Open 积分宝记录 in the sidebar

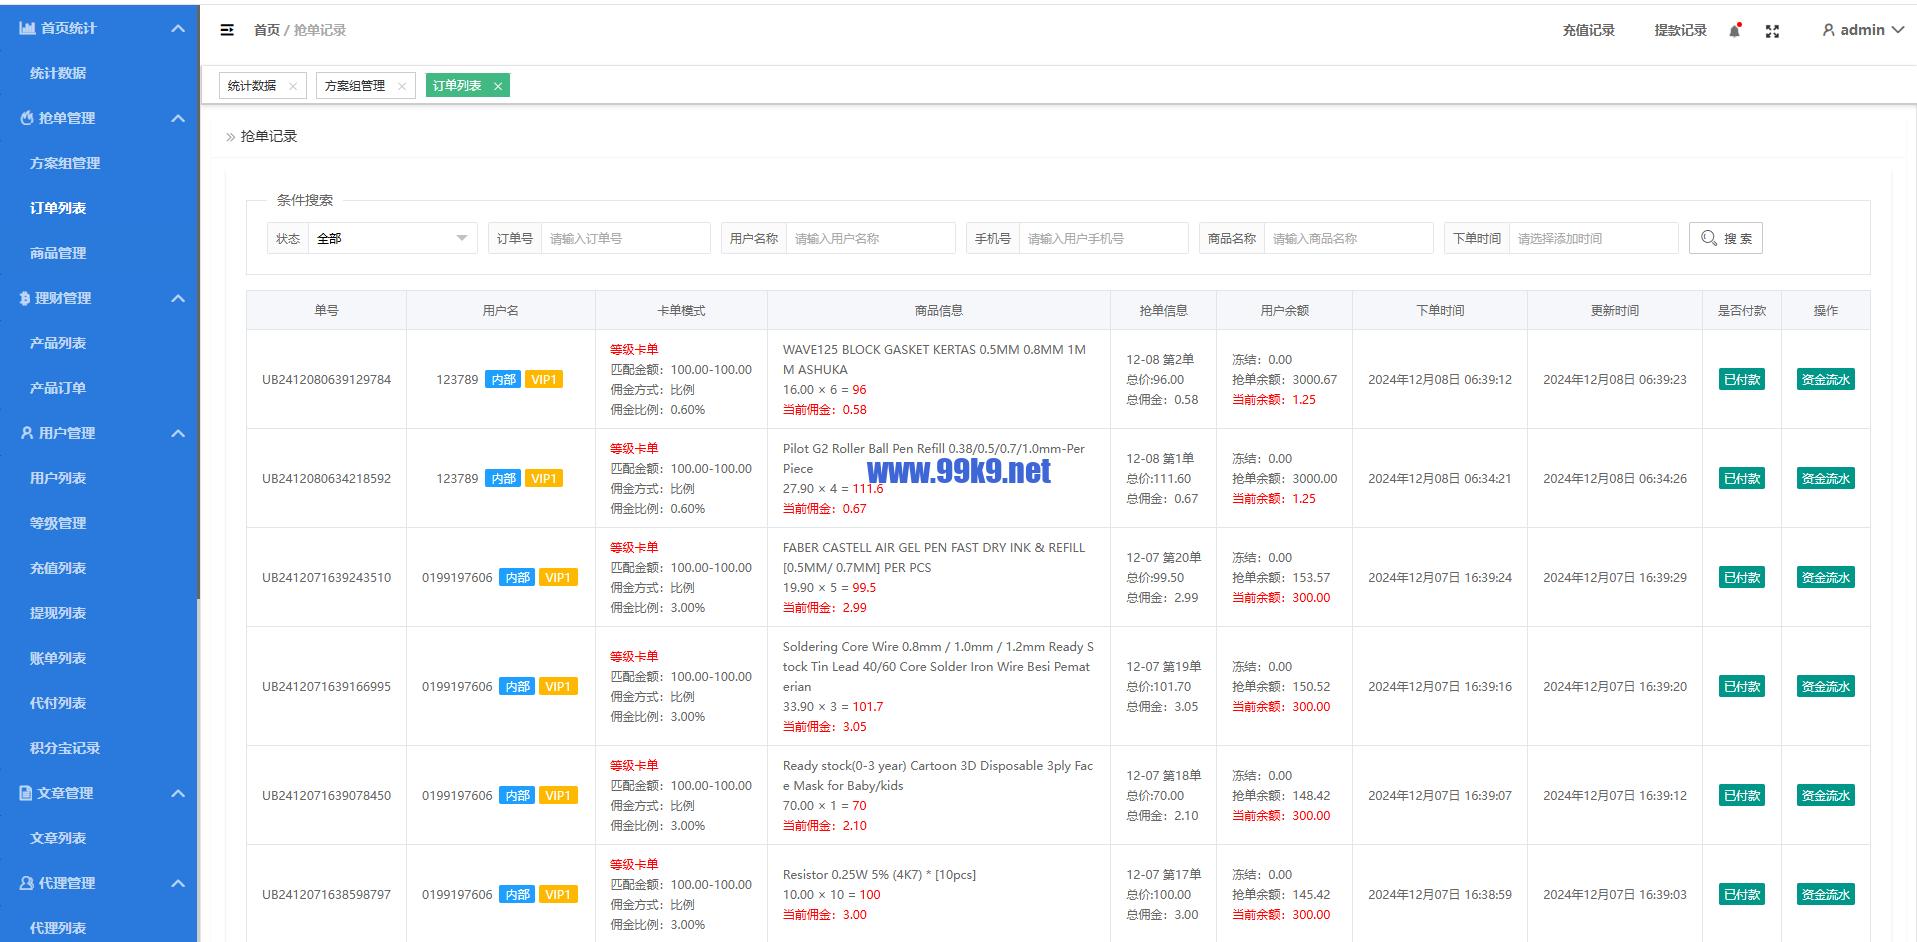point(65,748)
